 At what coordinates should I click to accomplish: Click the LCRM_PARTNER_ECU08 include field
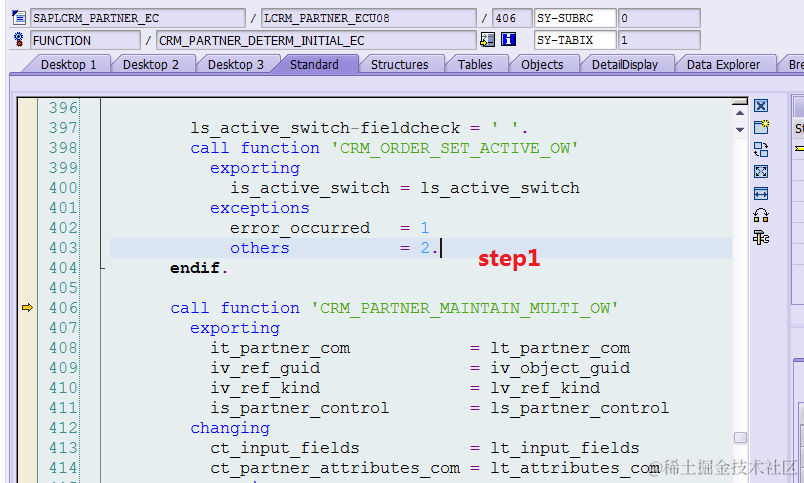[369, 18]
